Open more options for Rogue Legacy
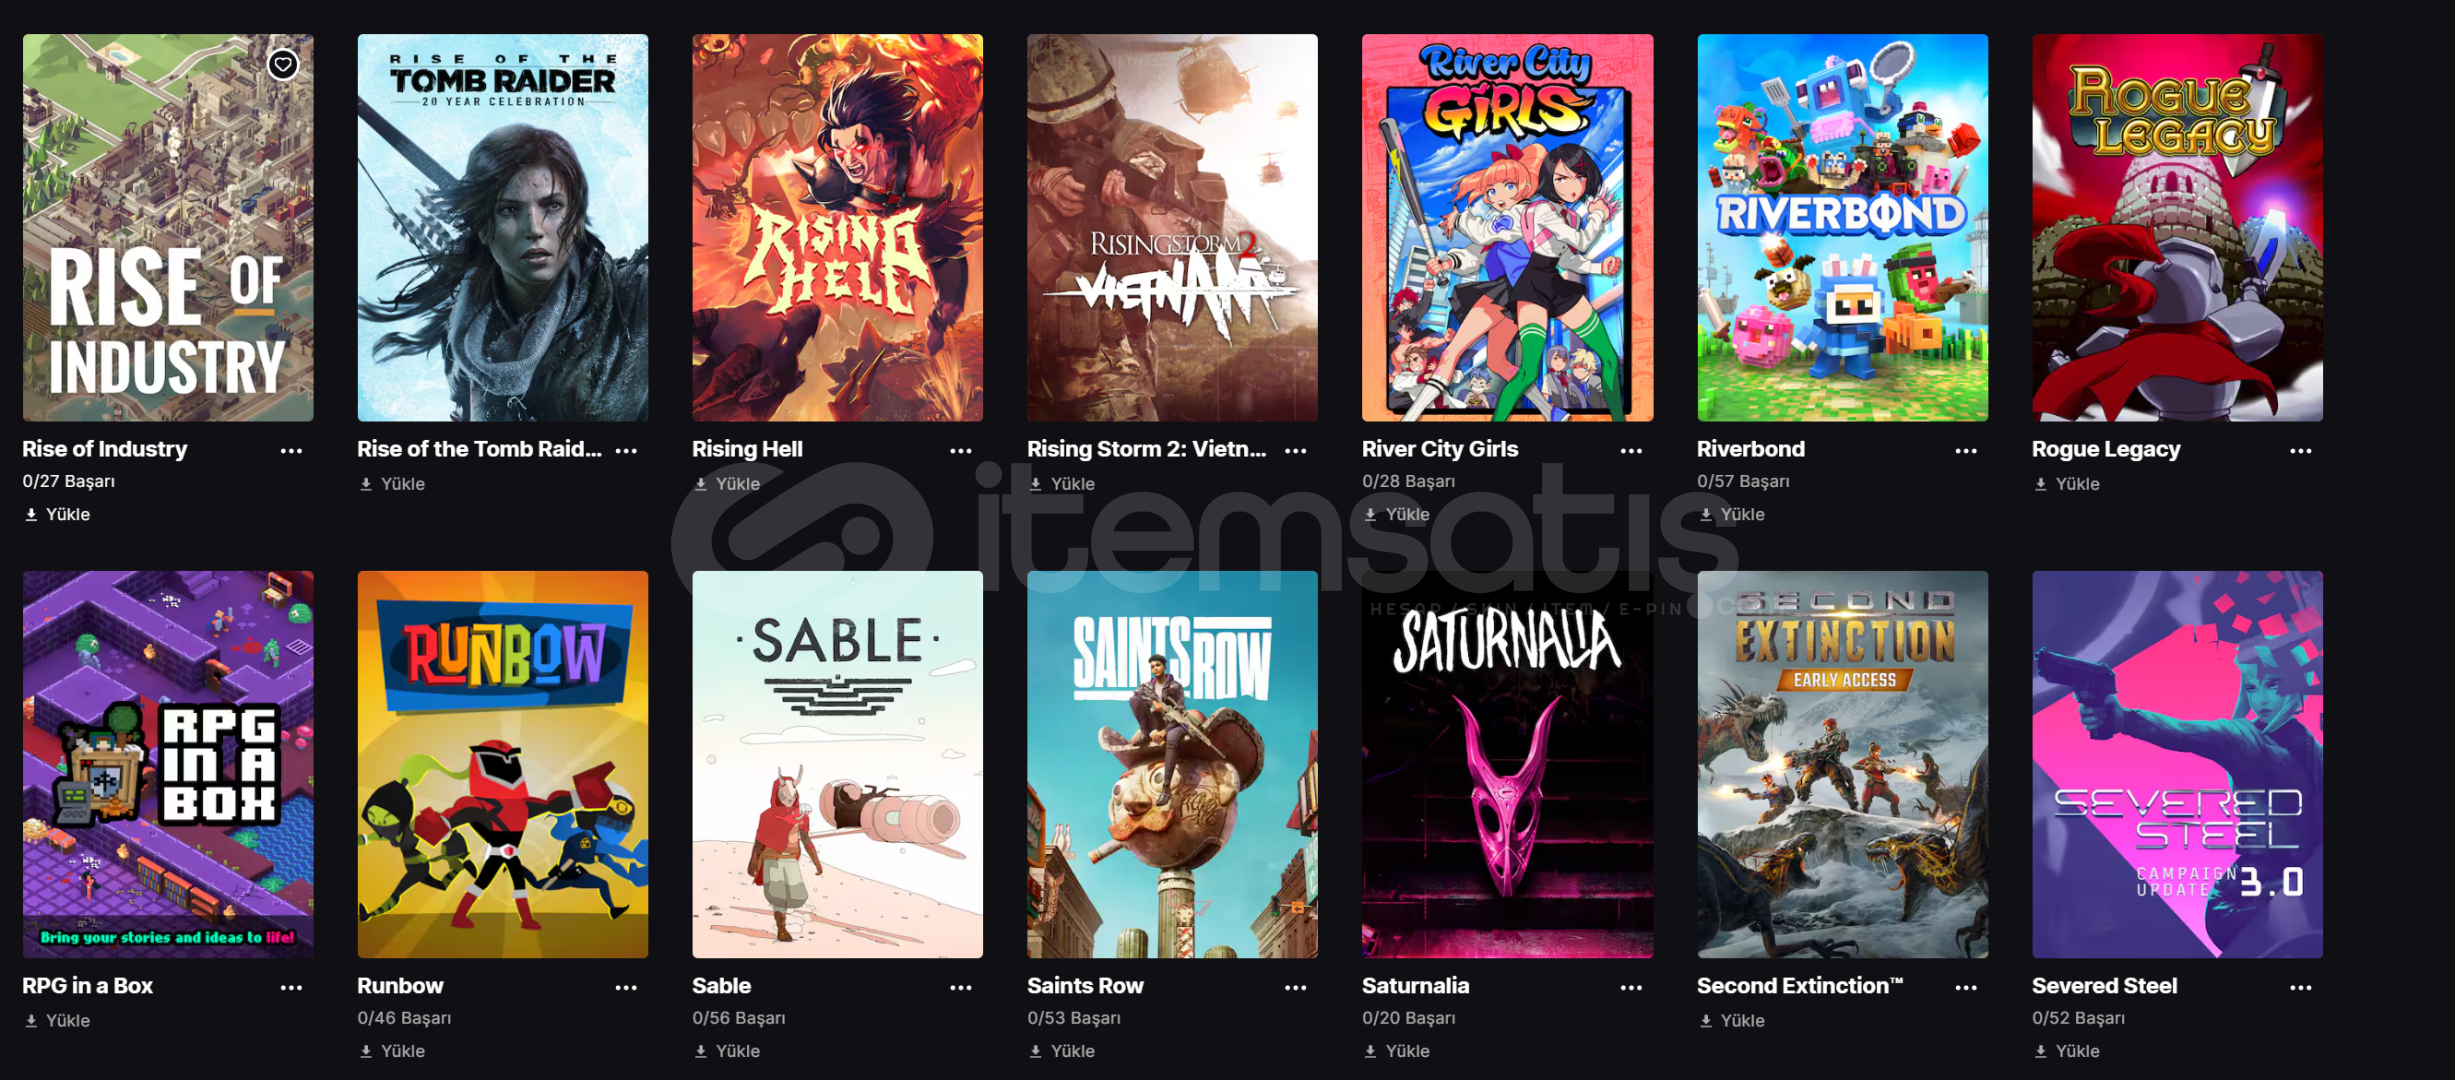The width and height of the screenshot is (2455, 1080). [2301, 451]
